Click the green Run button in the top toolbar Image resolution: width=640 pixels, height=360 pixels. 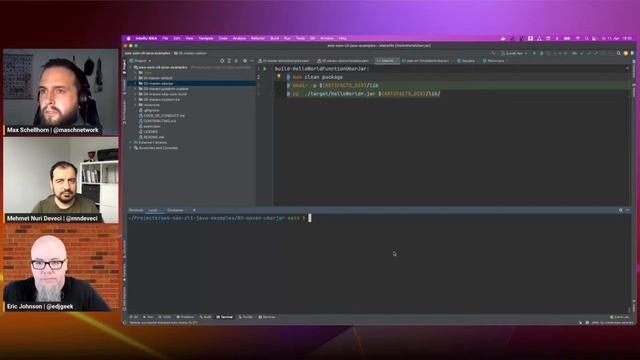pos(534,53)
